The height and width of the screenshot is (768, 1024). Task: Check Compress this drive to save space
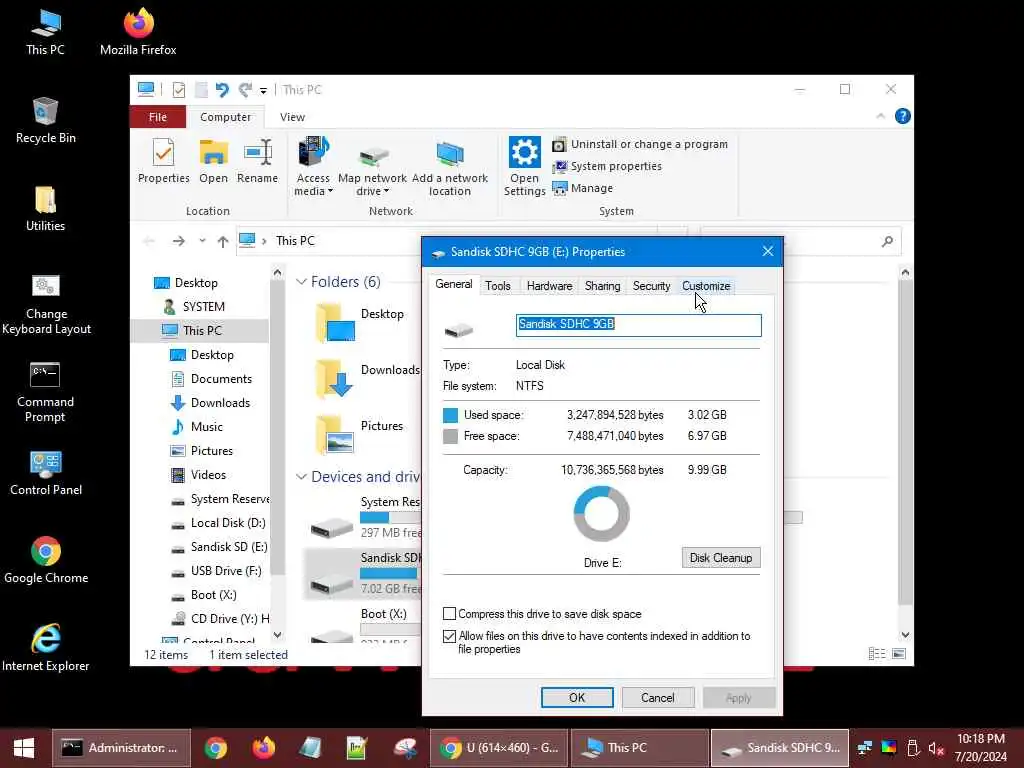click(x=449, y=614)
